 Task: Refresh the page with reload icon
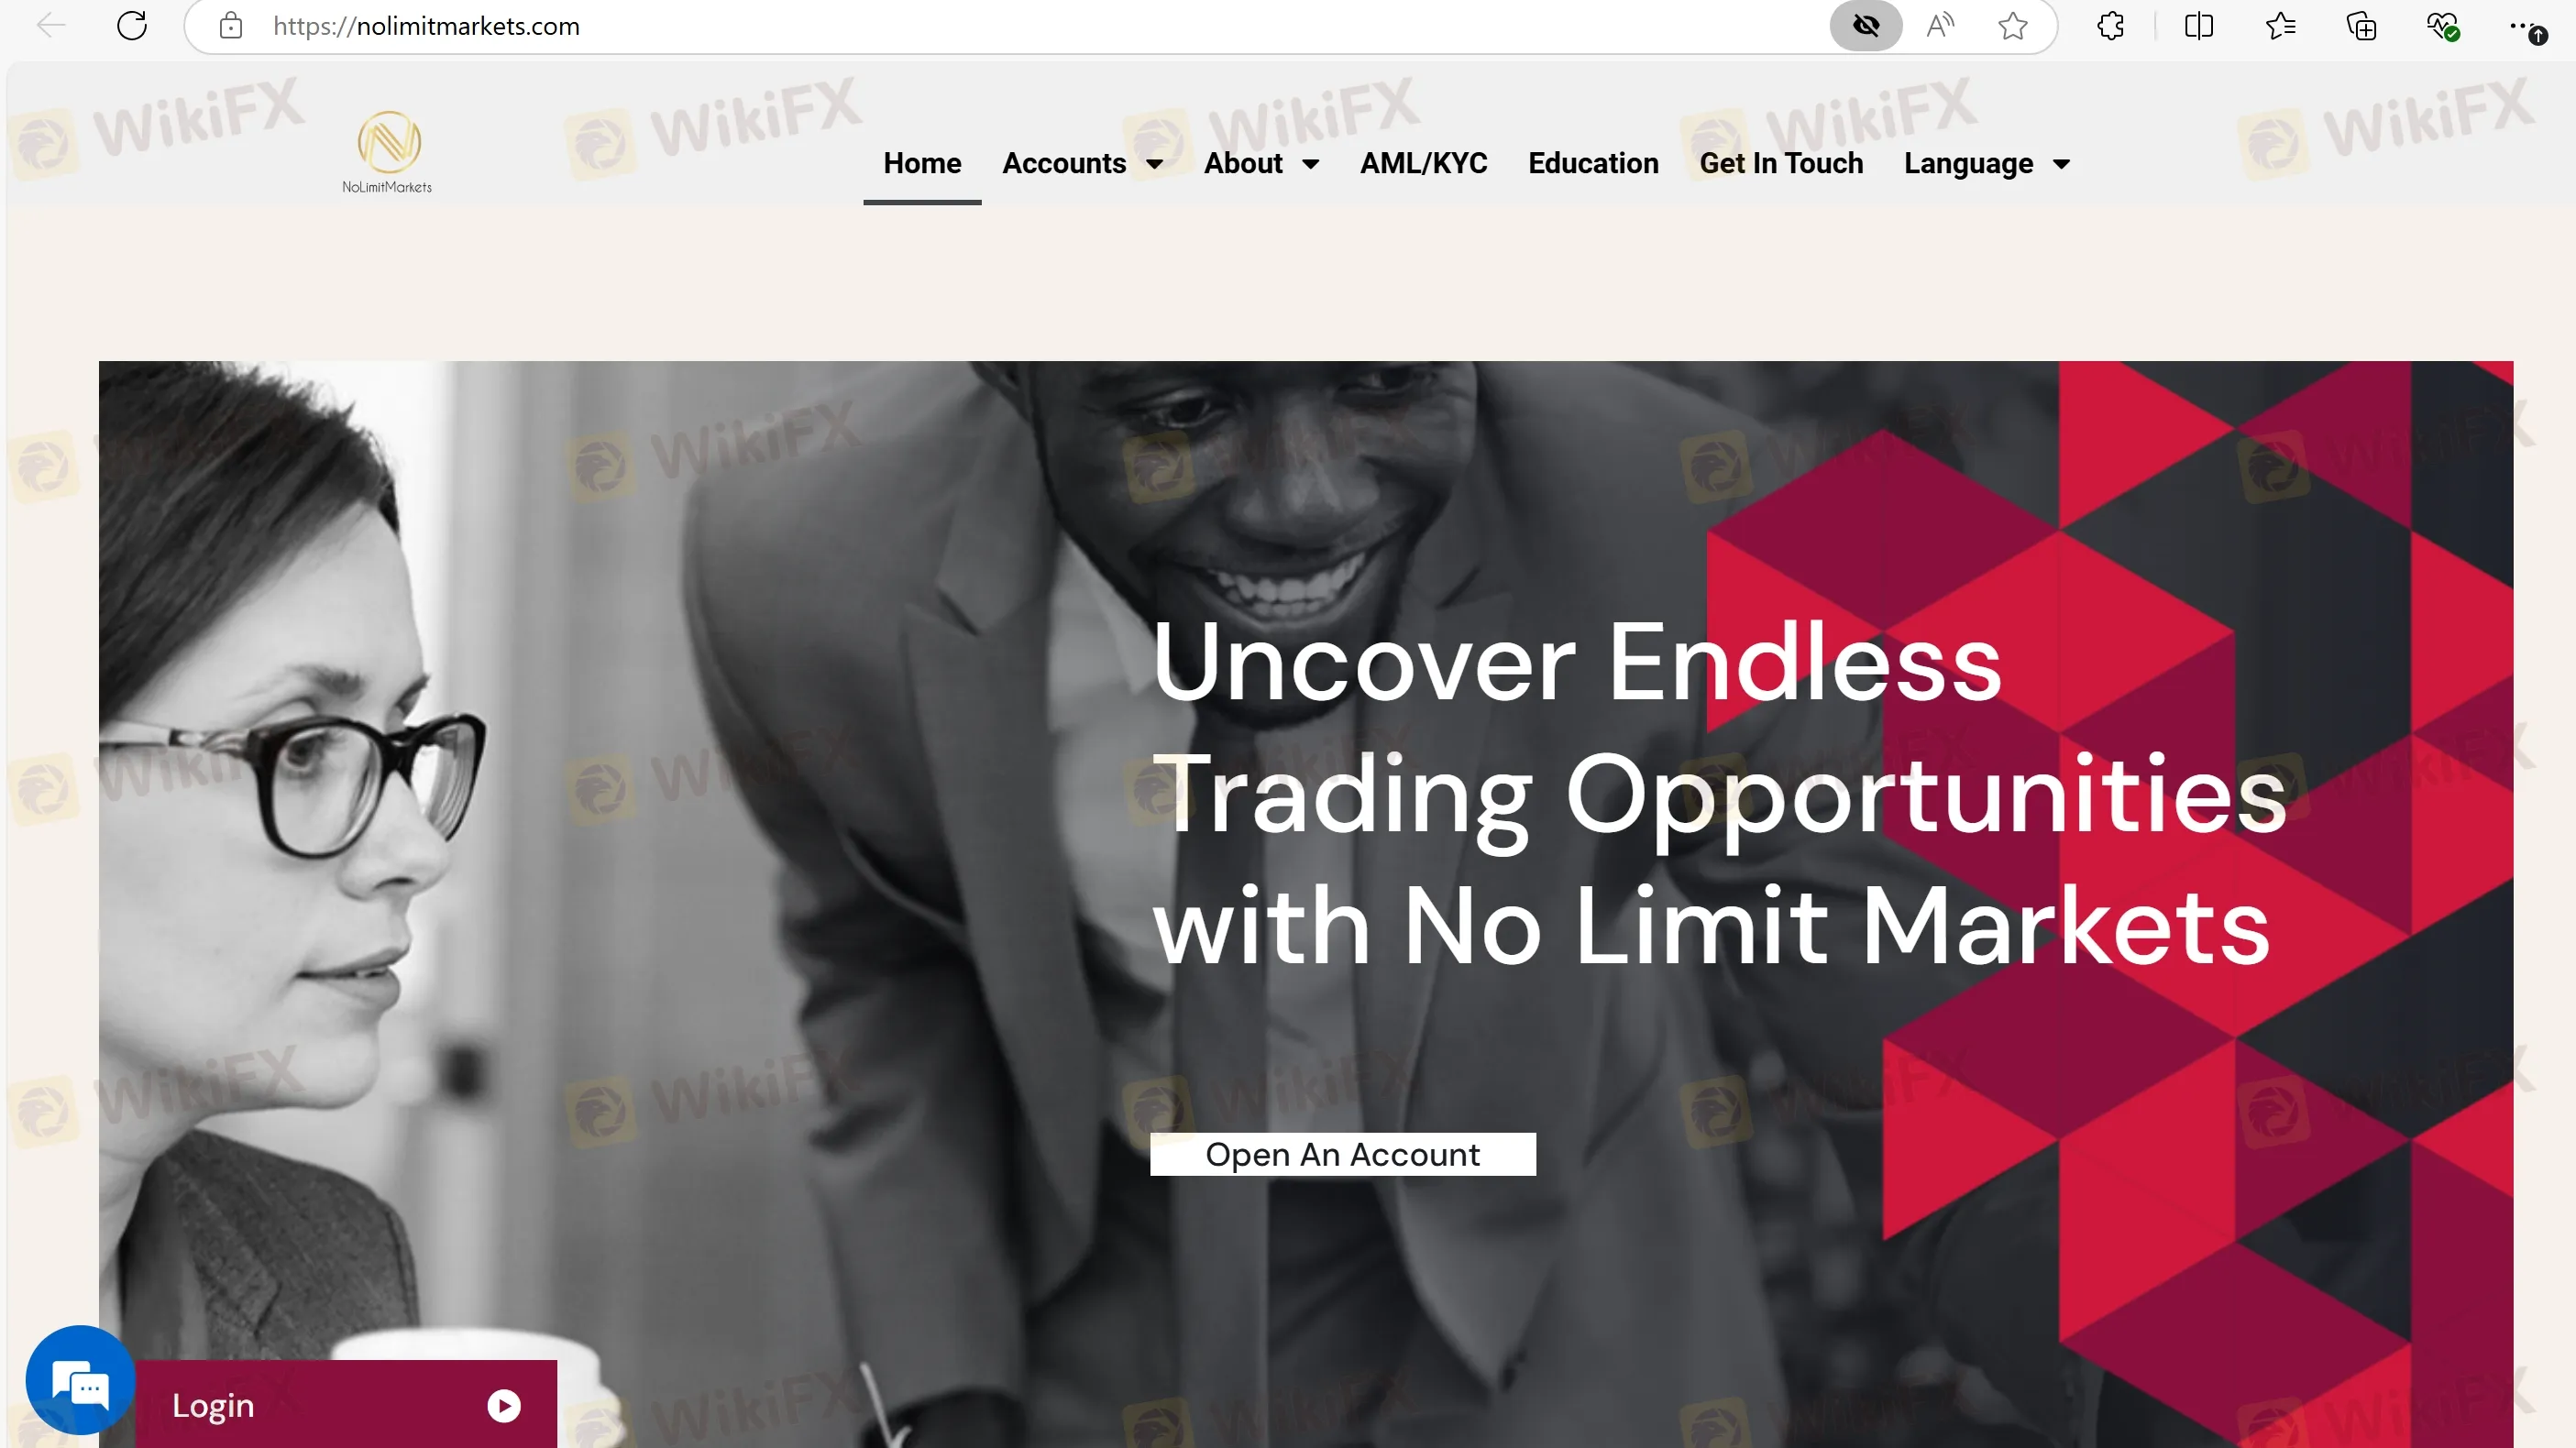pos(132,26)
